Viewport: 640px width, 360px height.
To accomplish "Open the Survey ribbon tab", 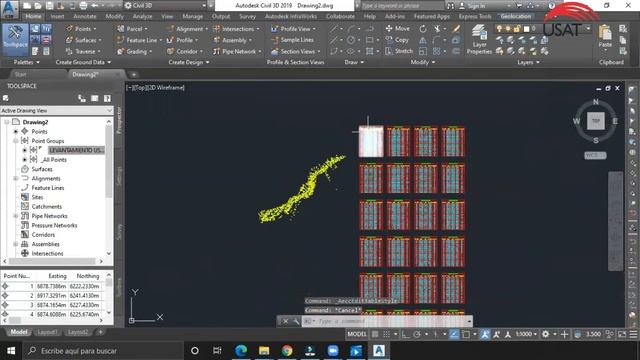I will 247,16.
